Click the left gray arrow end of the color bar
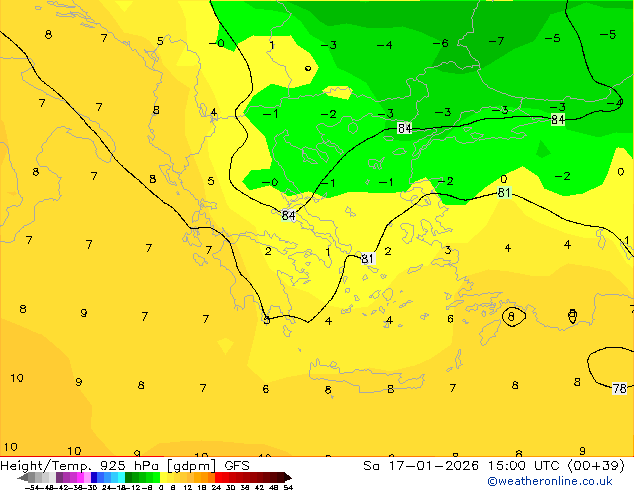Screen dimensions: 634x490 point(23,478)
